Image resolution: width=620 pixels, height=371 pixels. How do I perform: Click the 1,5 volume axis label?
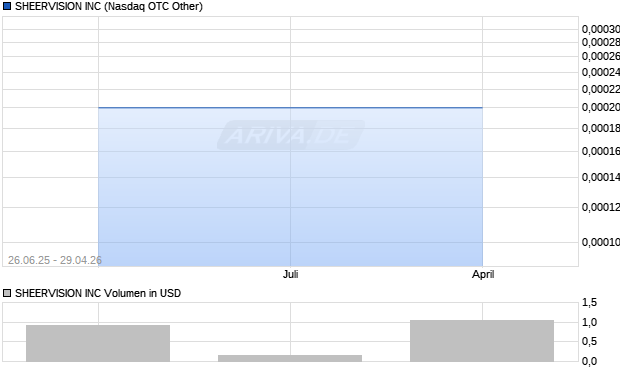click(x=589, y=303)
